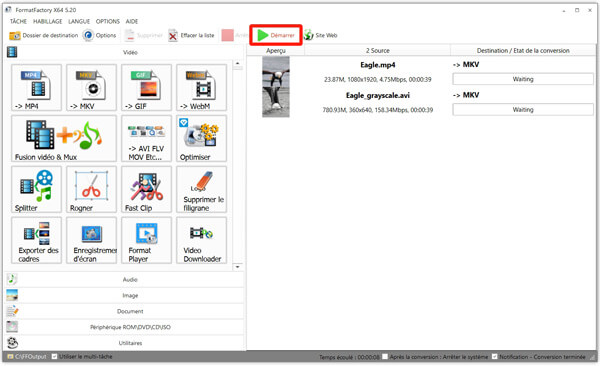
Task: Open the OPTIONS menu
Action: (x=108, y=21)
